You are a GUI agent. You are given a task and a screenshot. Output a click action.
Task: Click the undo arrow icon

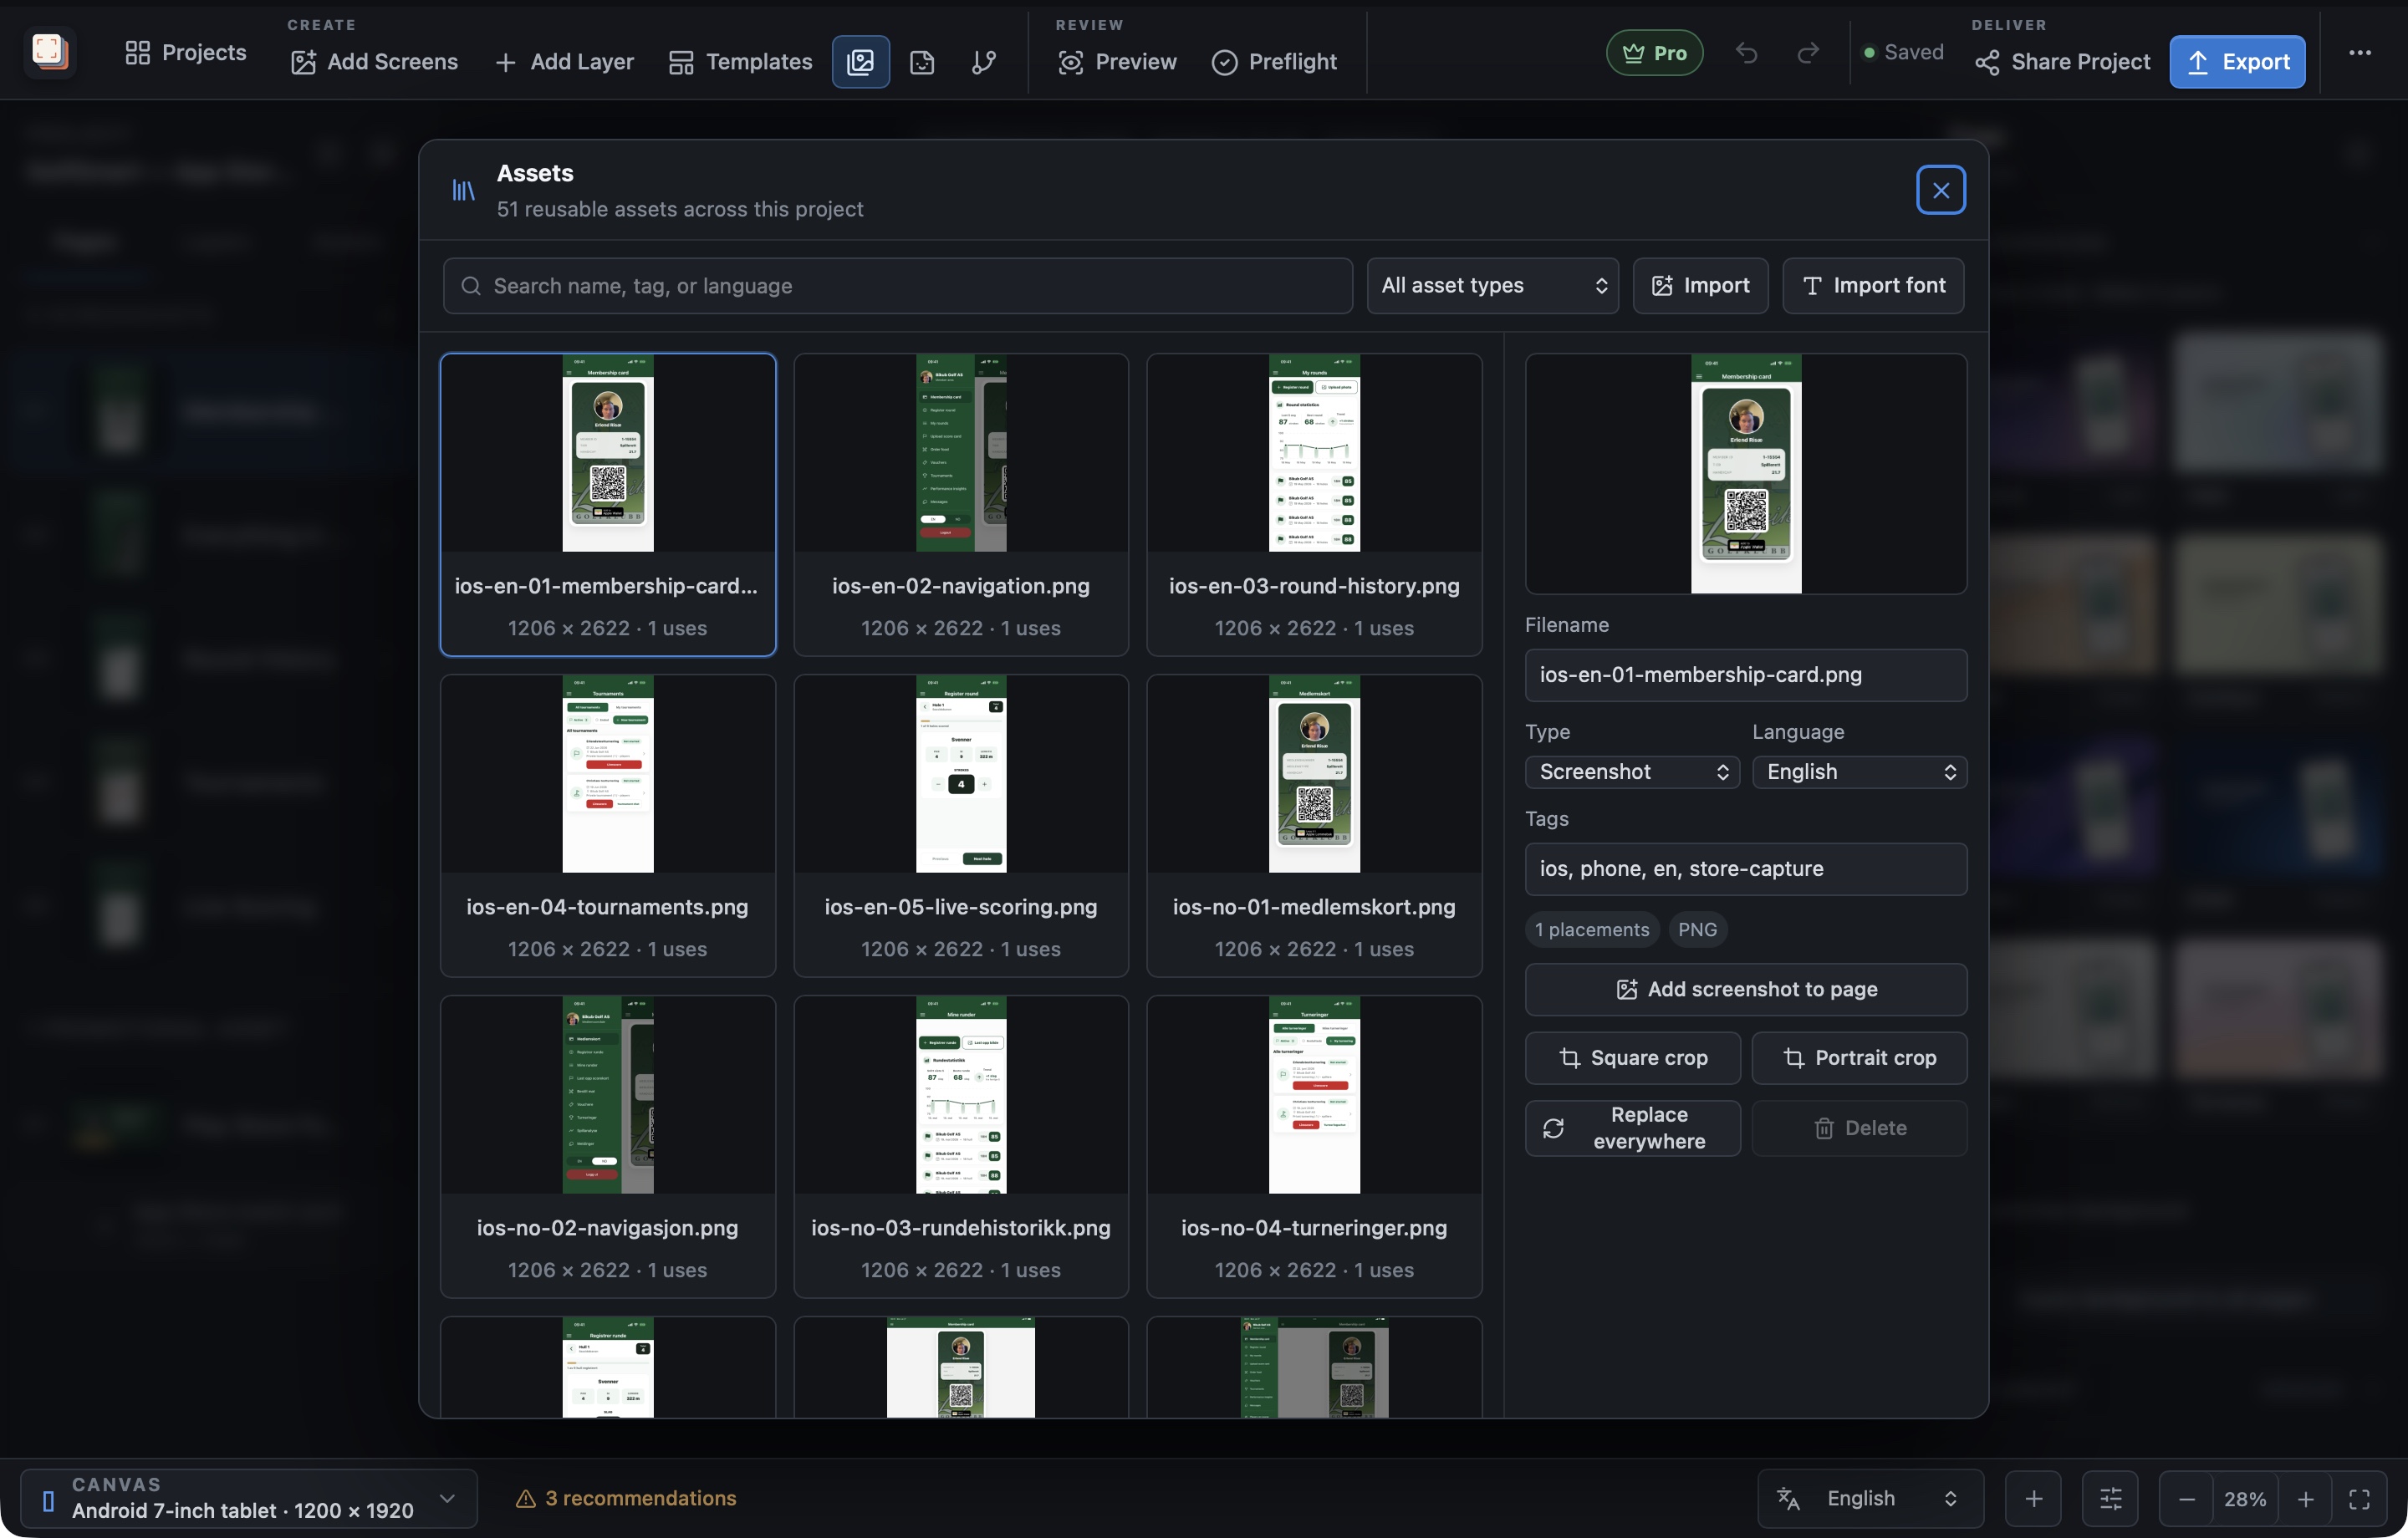tap(1746, 52)
